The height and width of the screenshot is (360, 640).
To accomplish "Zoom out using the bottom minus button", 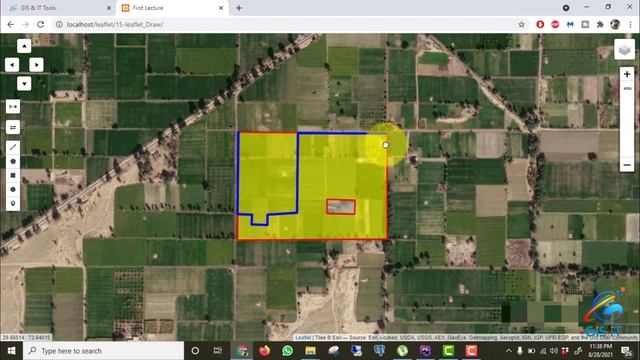I will point(627,165).
